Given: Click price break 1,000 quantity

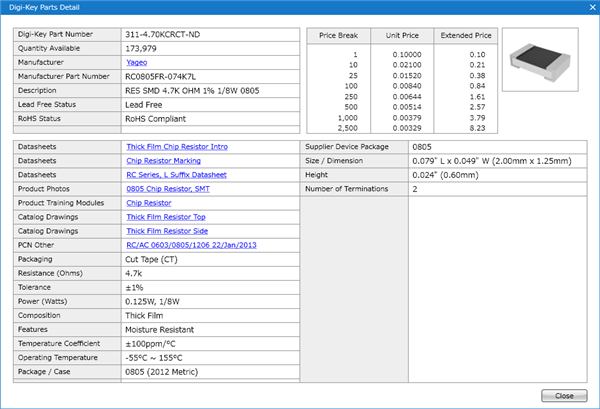Looking at the screenshot, I should click(347, 118).
